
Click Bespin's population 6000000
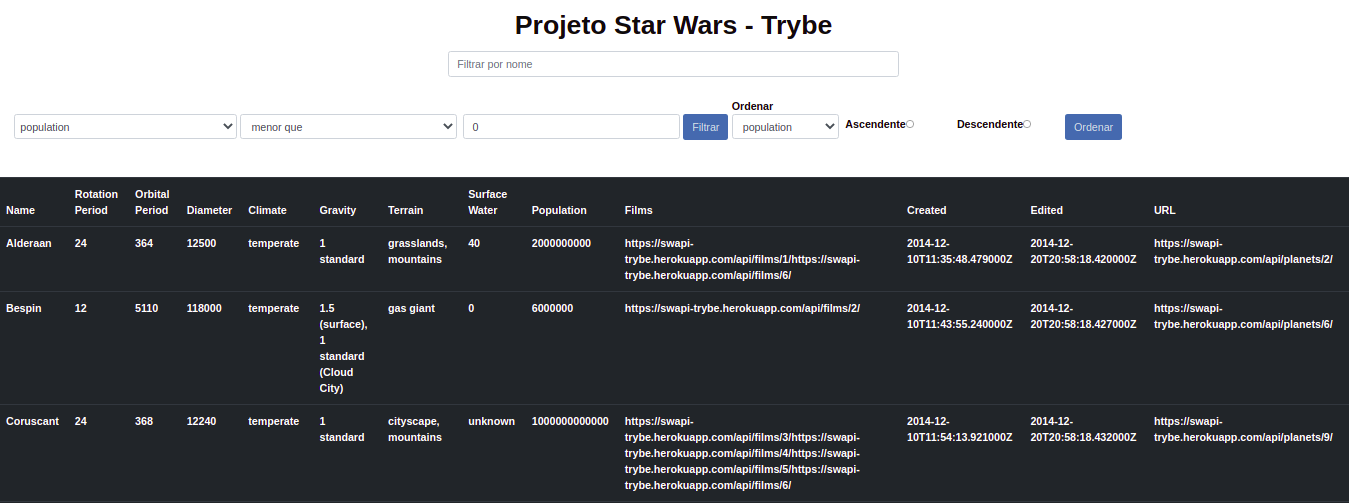click(552, 308)
